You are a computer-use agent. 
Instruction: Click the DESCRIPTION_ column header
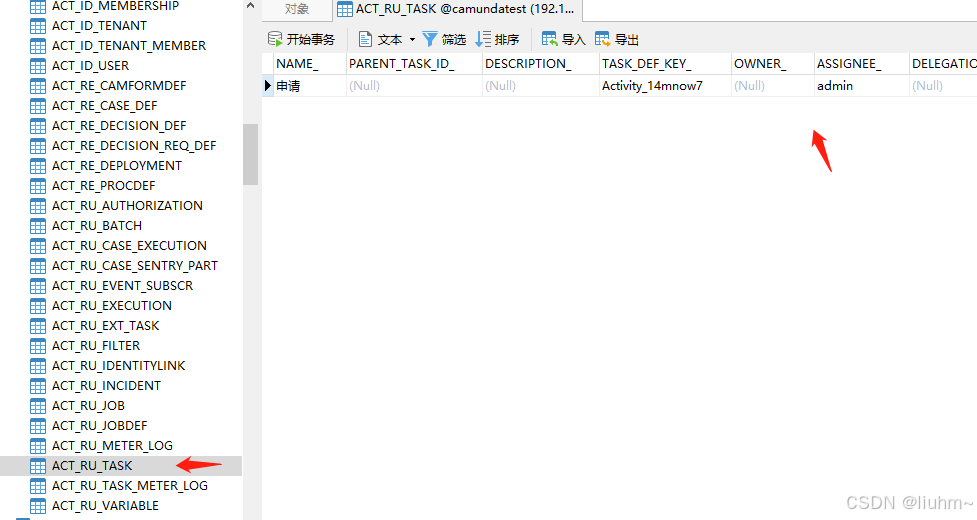coord(540,64)
